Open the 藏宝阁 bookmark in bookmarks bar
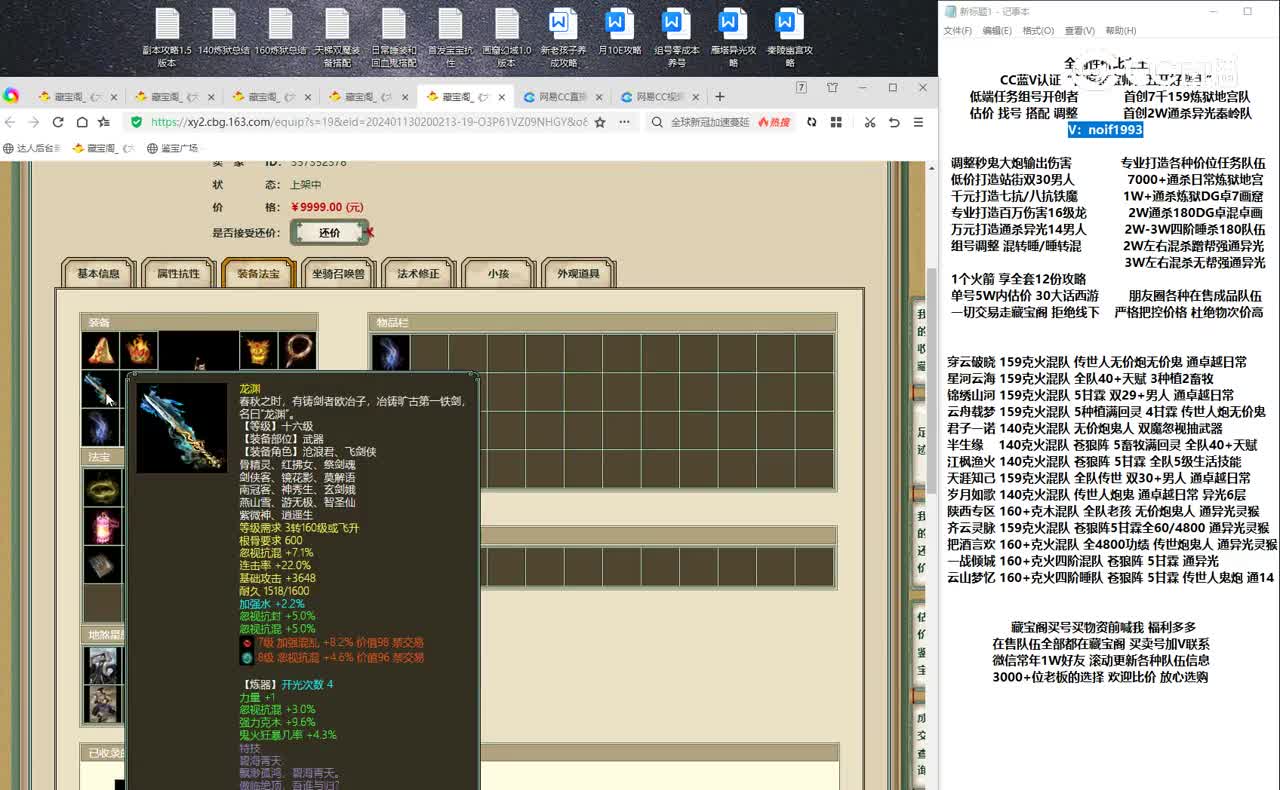The image size is (1280, 790). tap(102, 148)
